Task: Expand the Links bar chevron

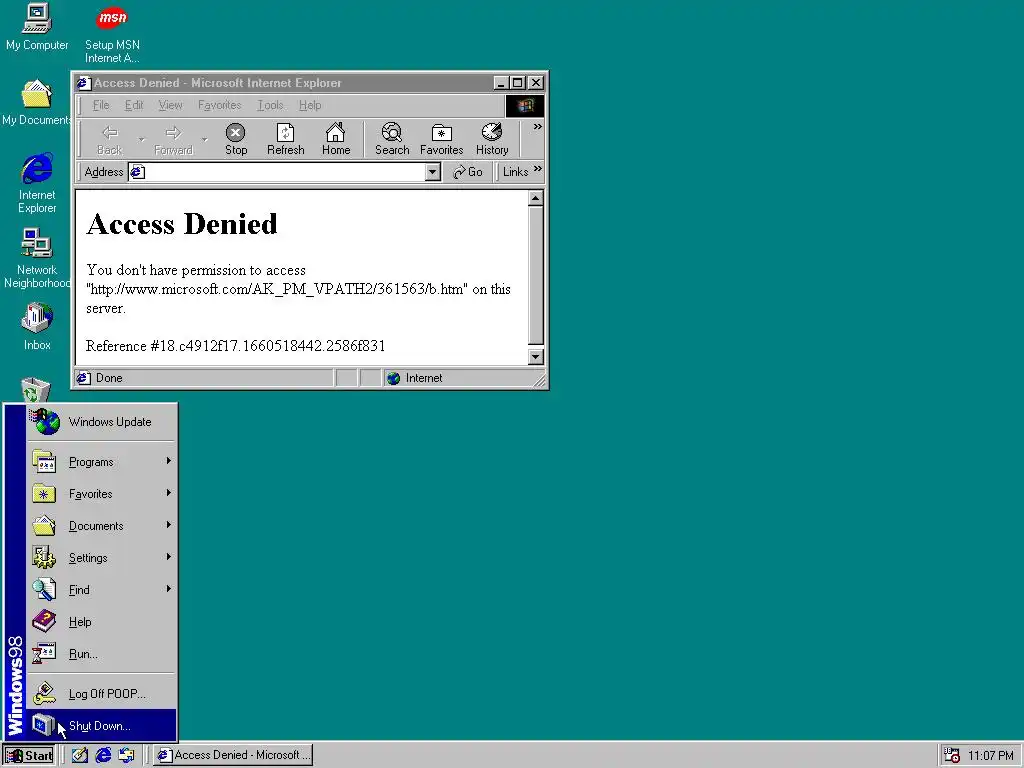Action: tap(537, 168)
